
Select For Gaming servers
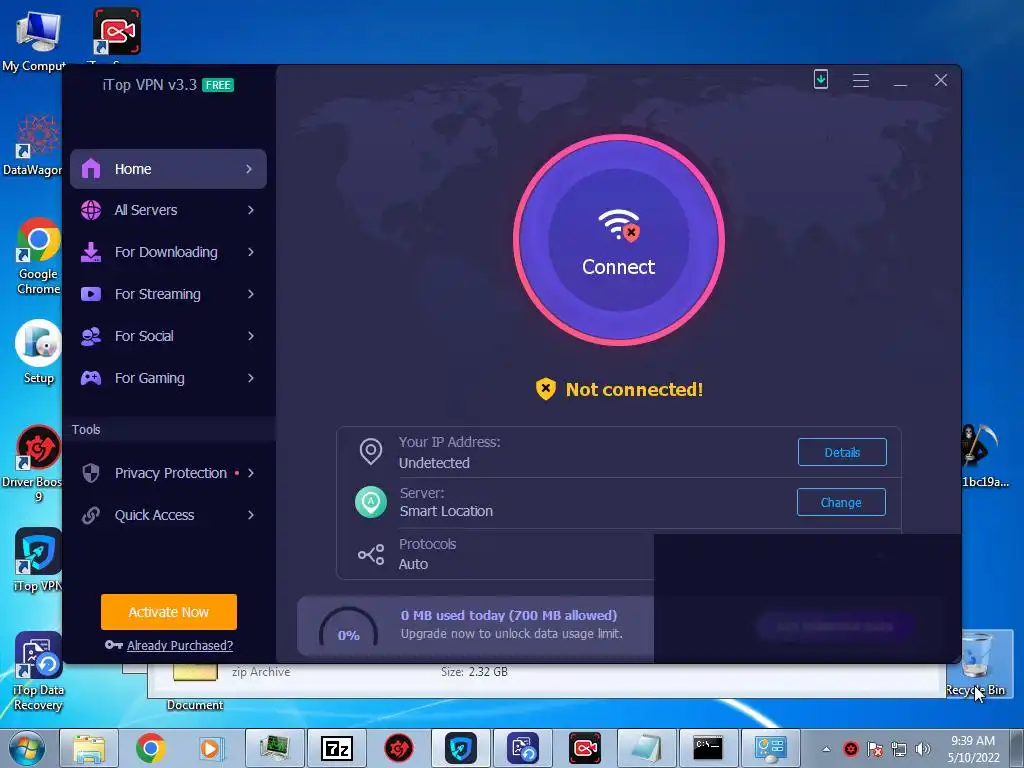tap(168, 378)
